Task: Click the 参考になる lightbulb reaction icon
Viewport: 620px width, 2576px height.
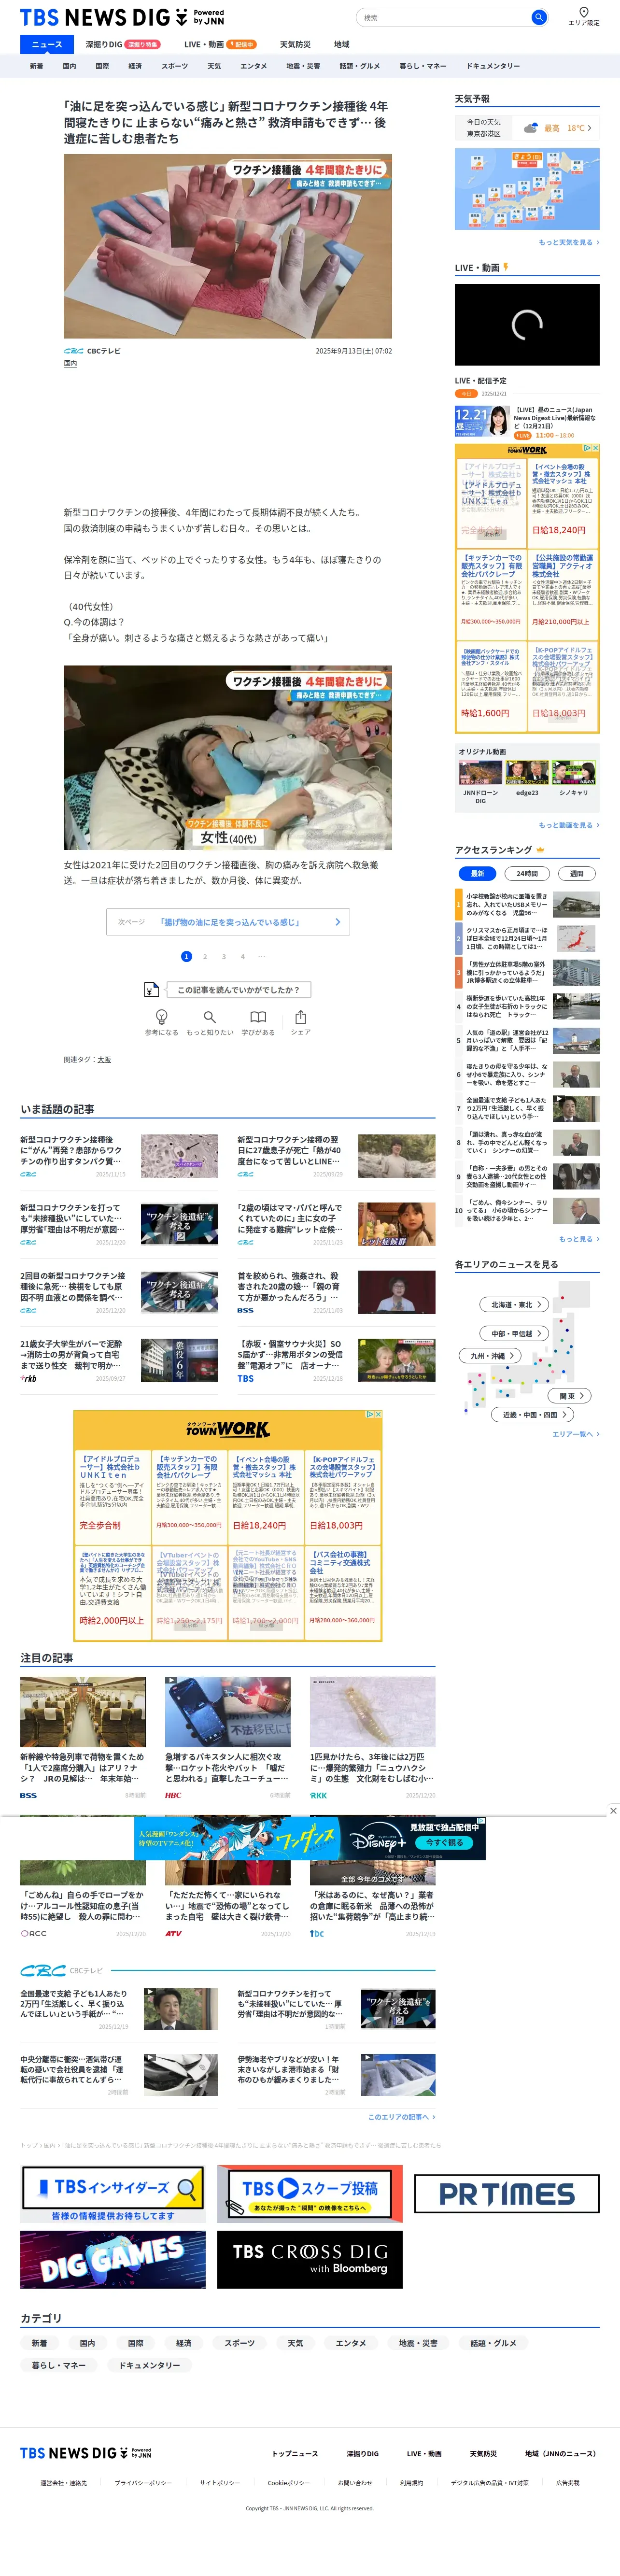Action: (x=162, y=1016)
